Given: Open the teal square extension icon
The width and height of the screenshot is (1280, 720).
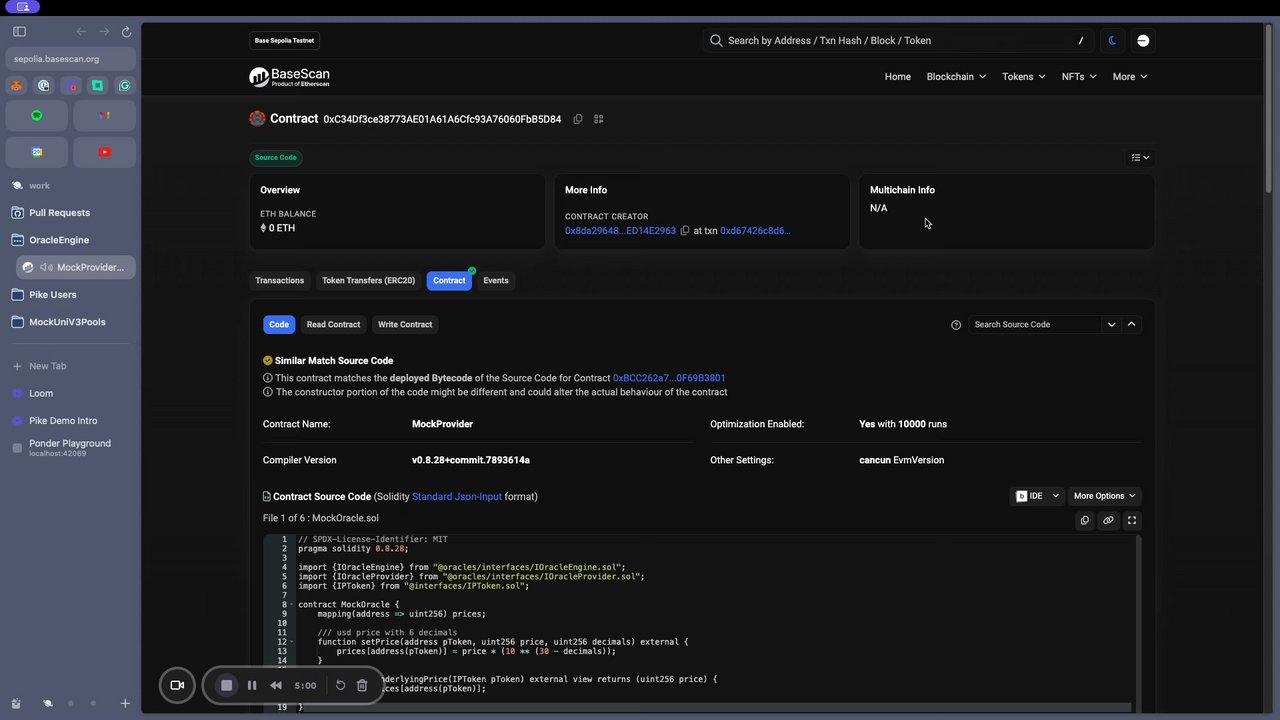Looking at the screenshot, I should point(97,86).
